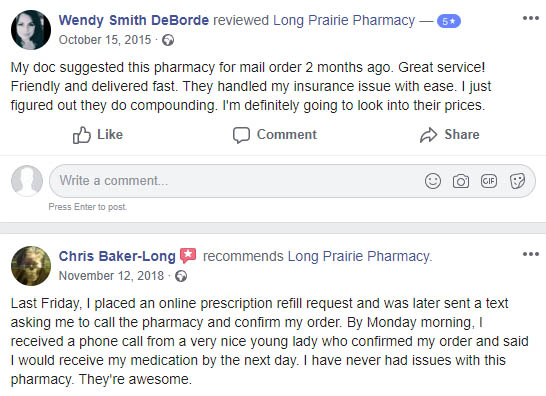Open Wendy Smith DeBorde's profile name link
This screenshot has width=546, height=396.
click(134, 20)
